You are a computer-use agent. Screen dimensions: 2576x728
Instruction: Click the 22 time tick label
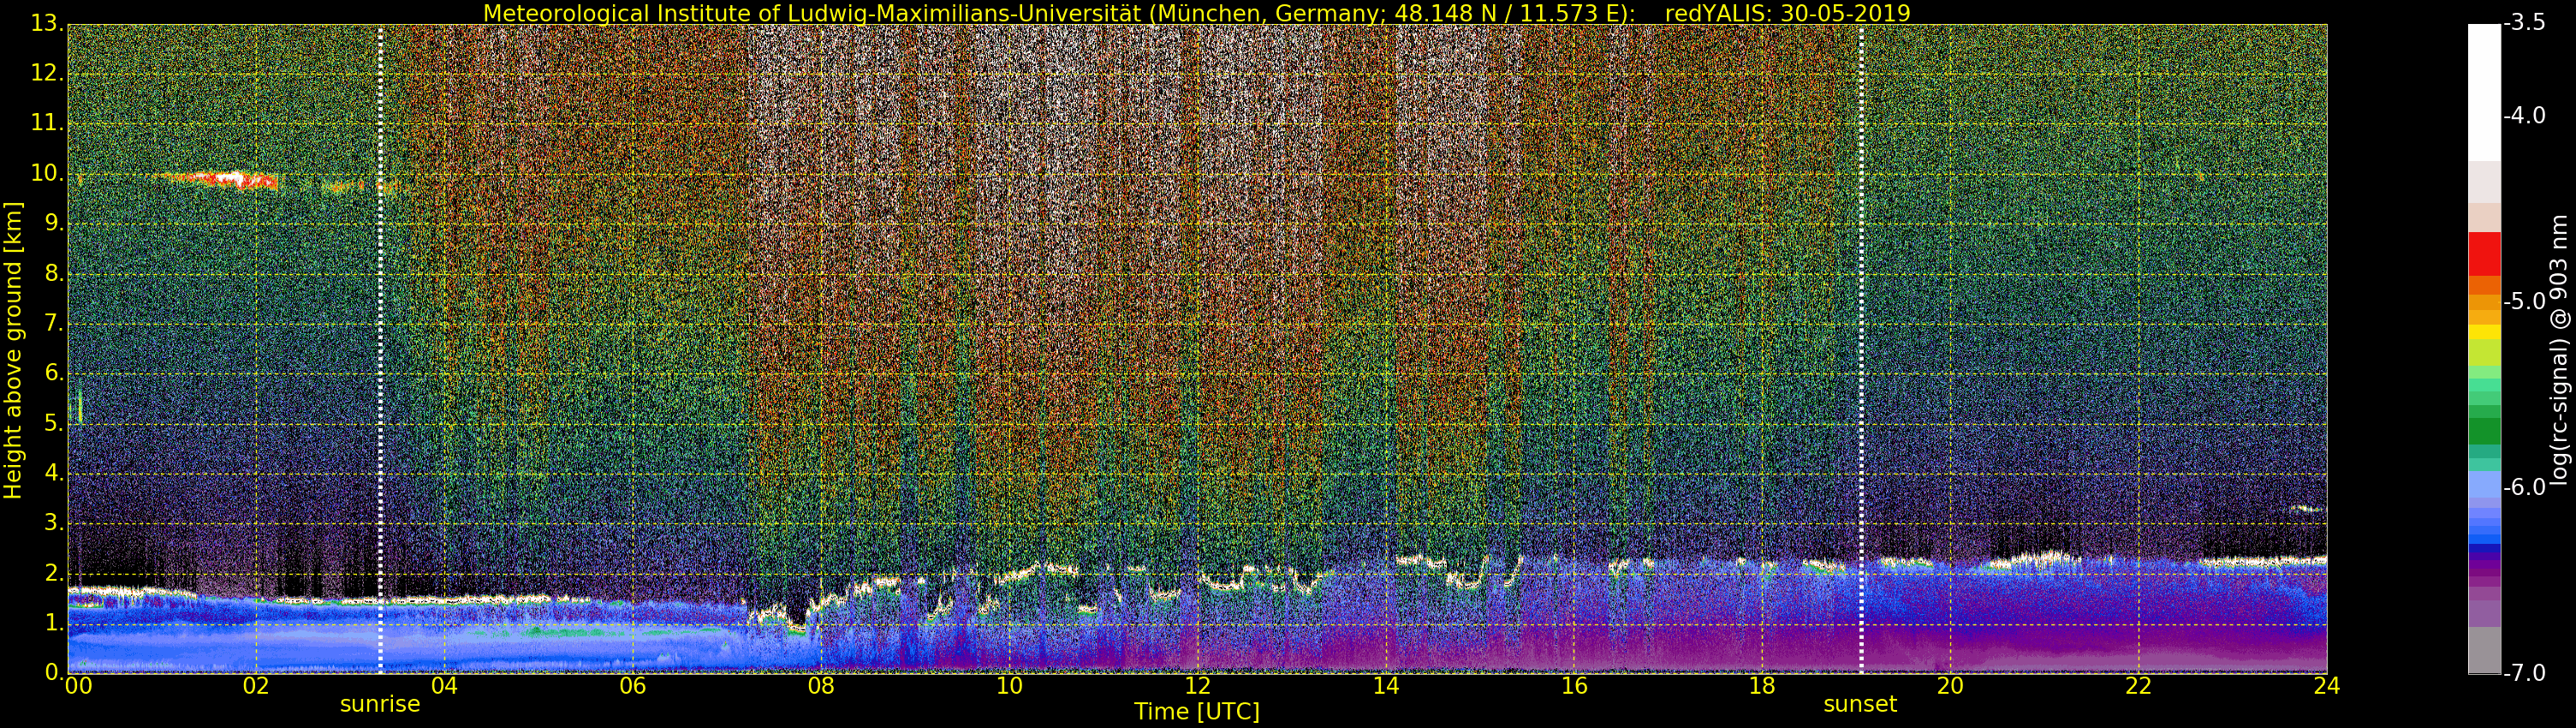coord(2138,686)
